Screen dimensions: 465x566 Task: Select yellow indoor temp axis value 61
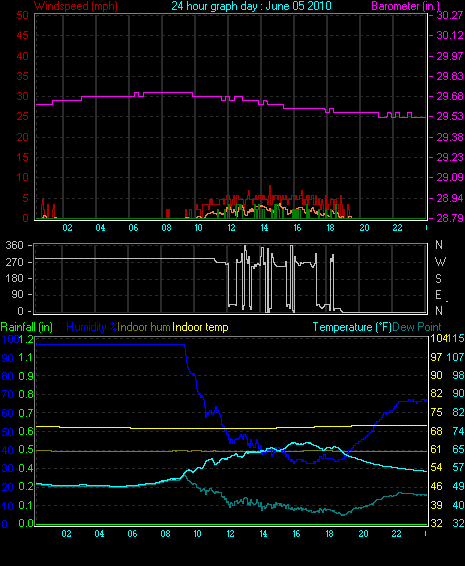(x=436, y=449)
